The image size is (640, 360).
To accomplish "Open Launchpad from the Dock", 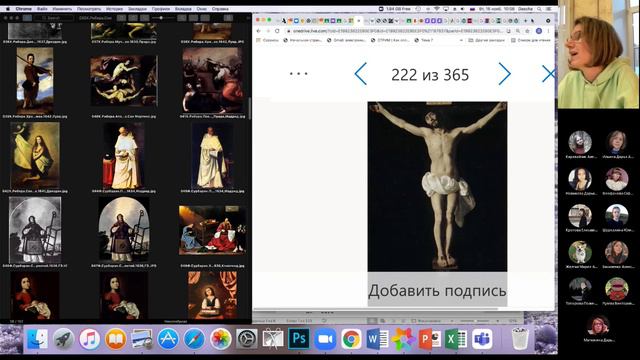I will pyautogui.click(x=63, y=339).
